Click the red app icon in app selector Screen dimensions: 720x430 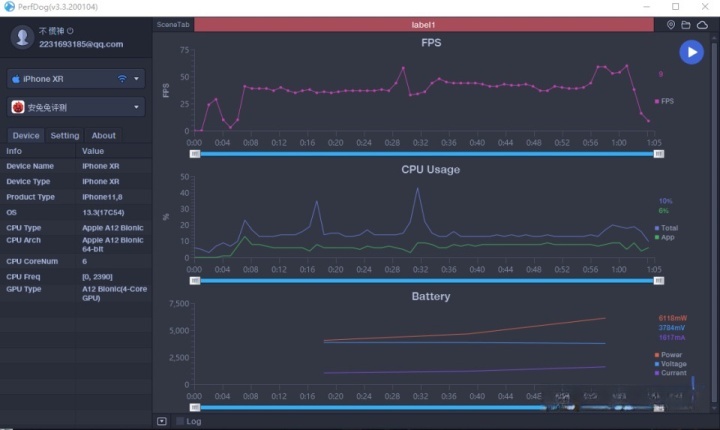[17, 107]
